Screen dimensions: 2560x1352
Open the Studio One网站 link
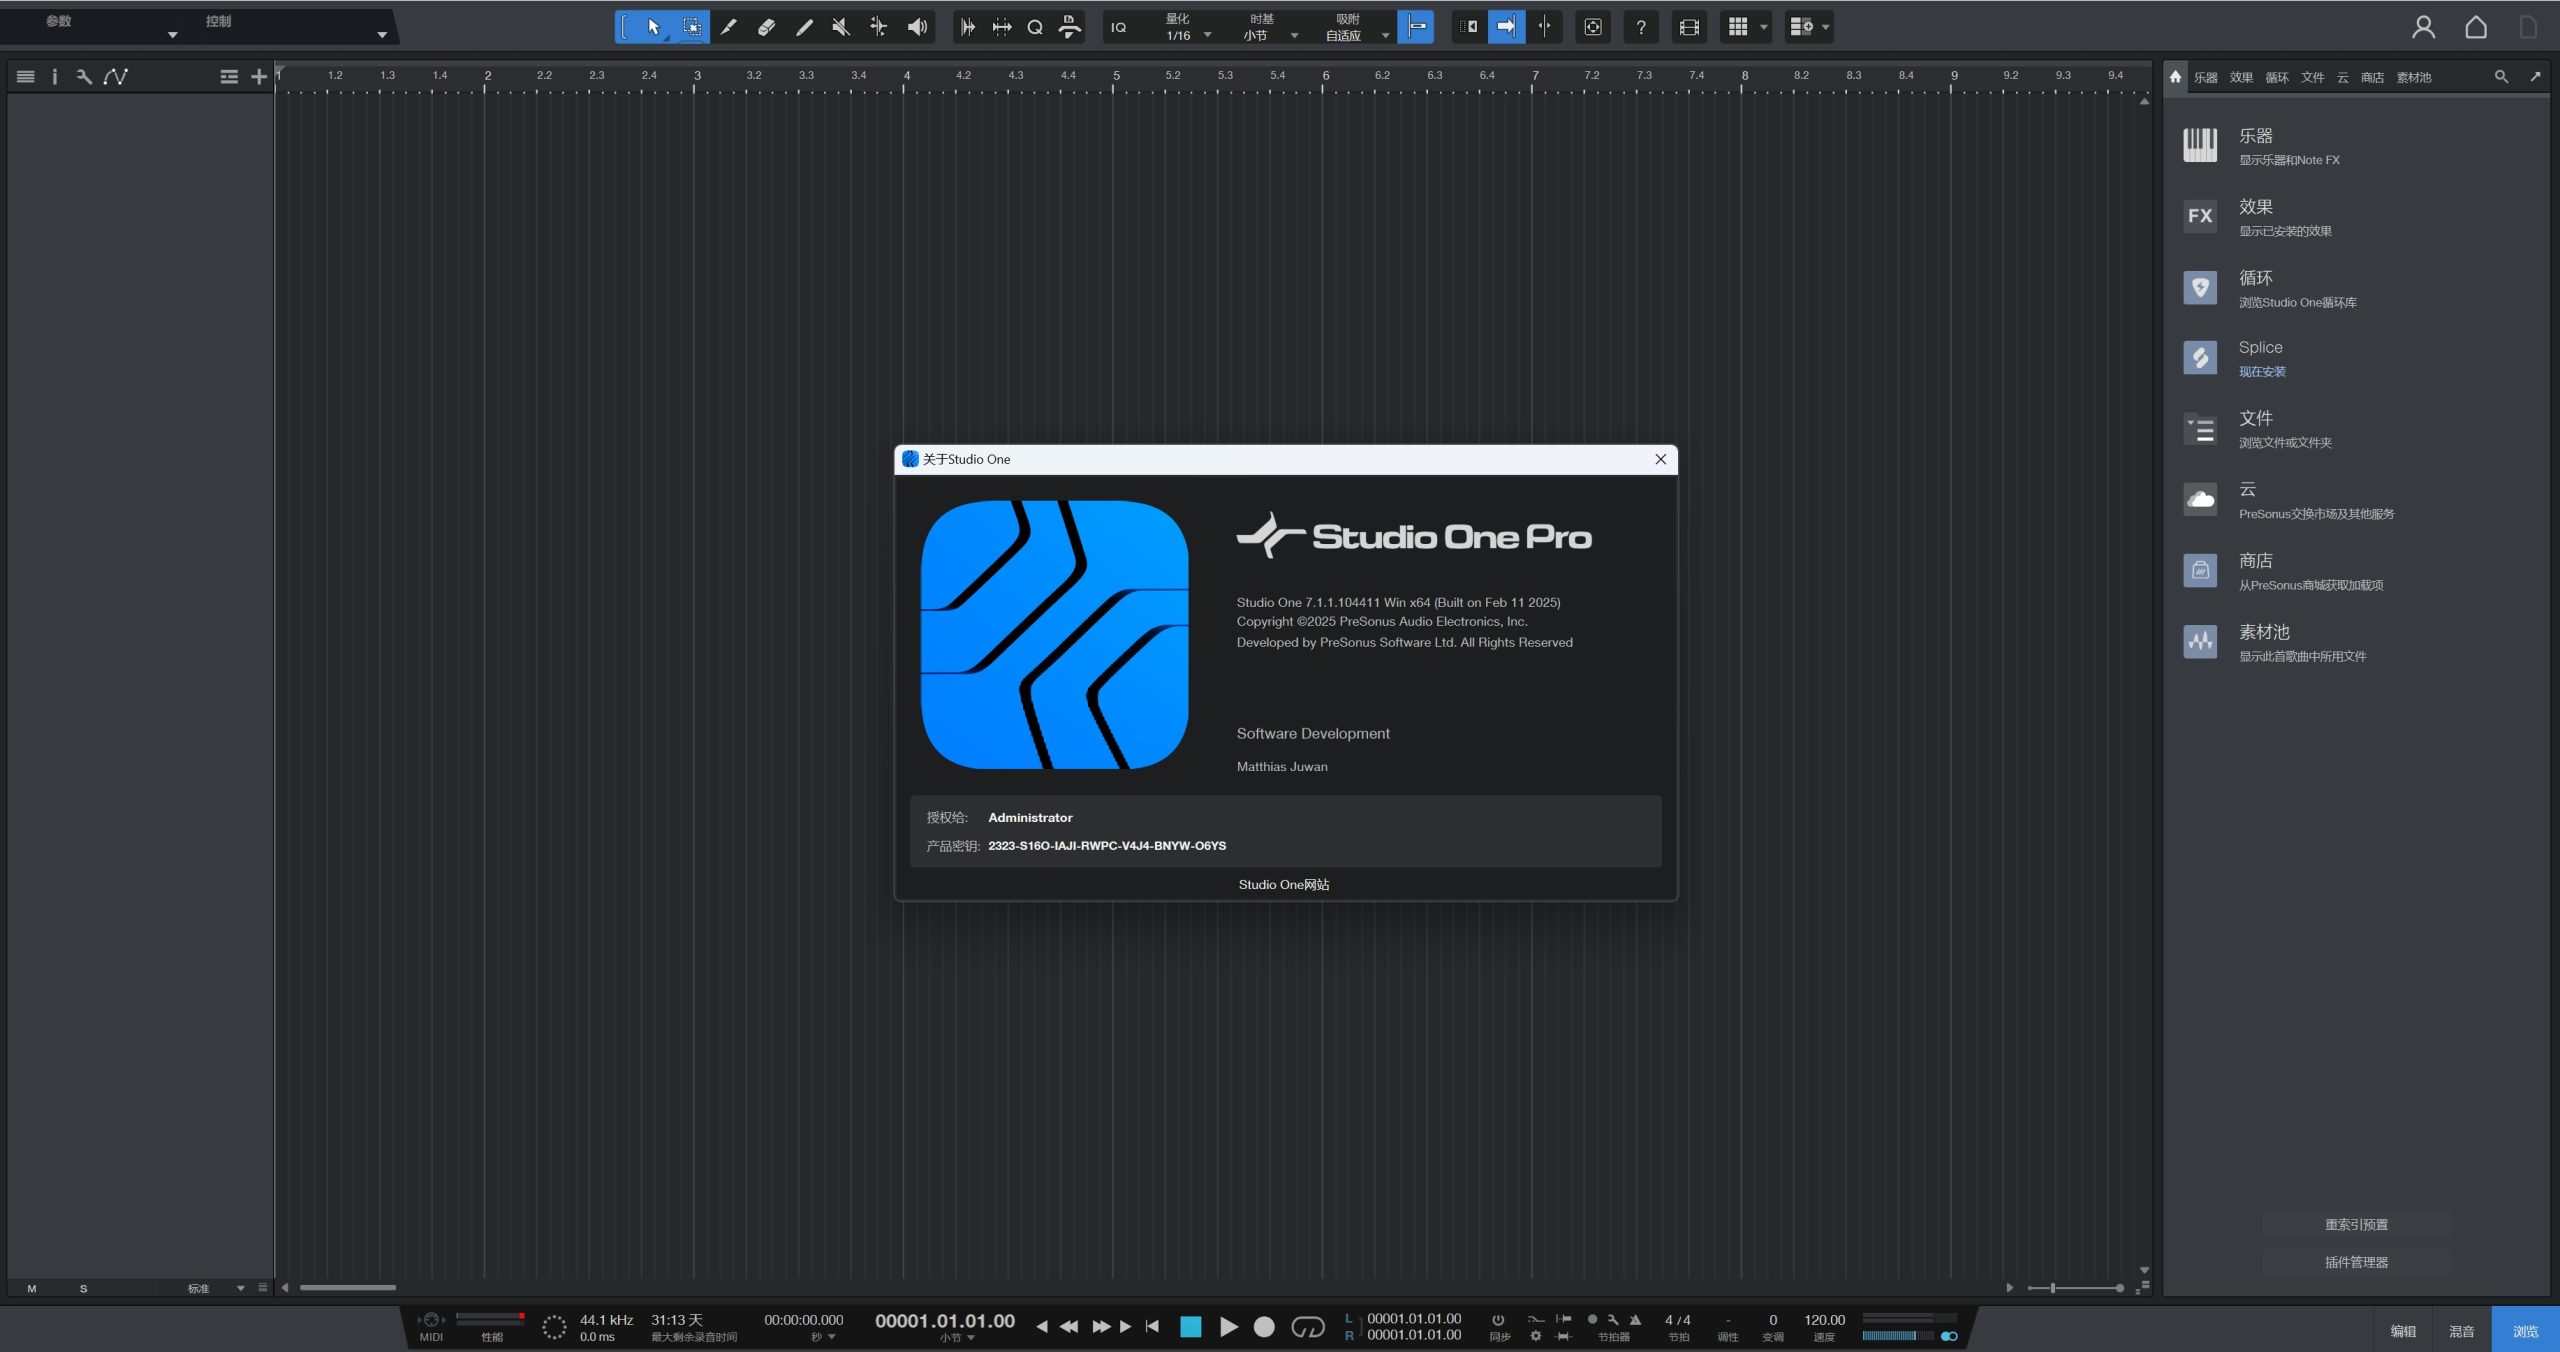[1284, 884]
